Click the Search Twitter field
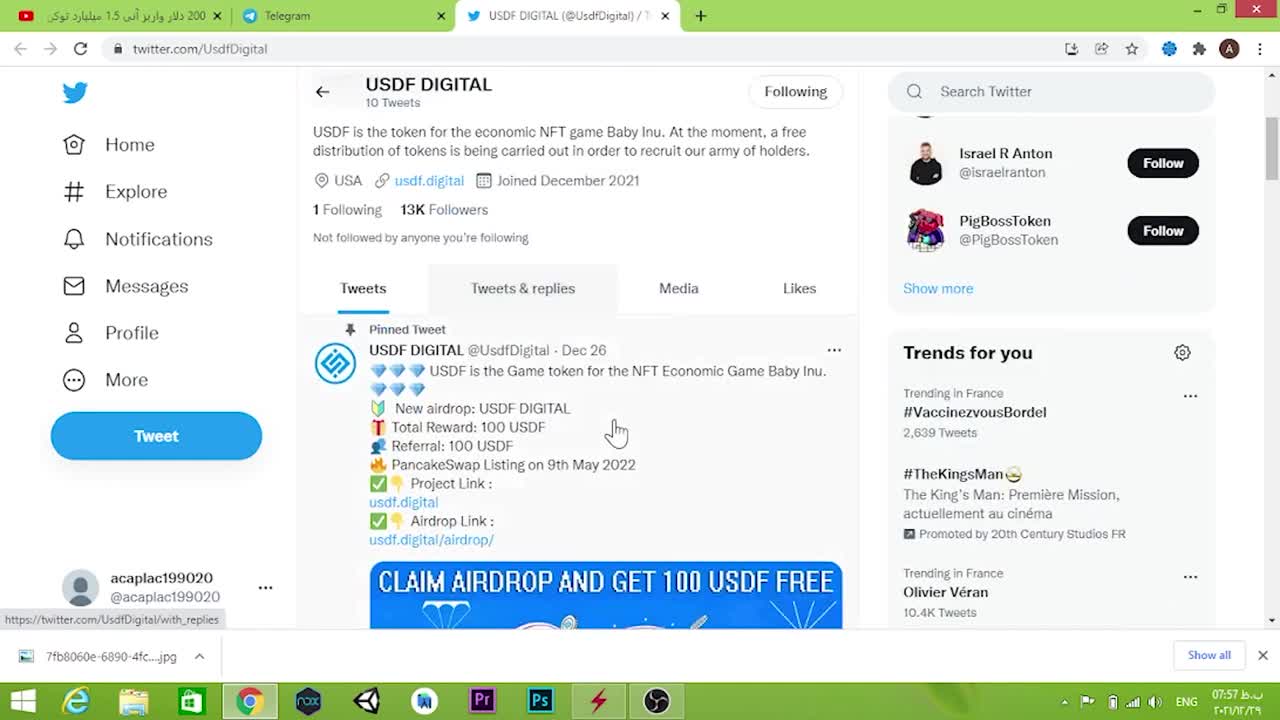 coord(1060,92)
